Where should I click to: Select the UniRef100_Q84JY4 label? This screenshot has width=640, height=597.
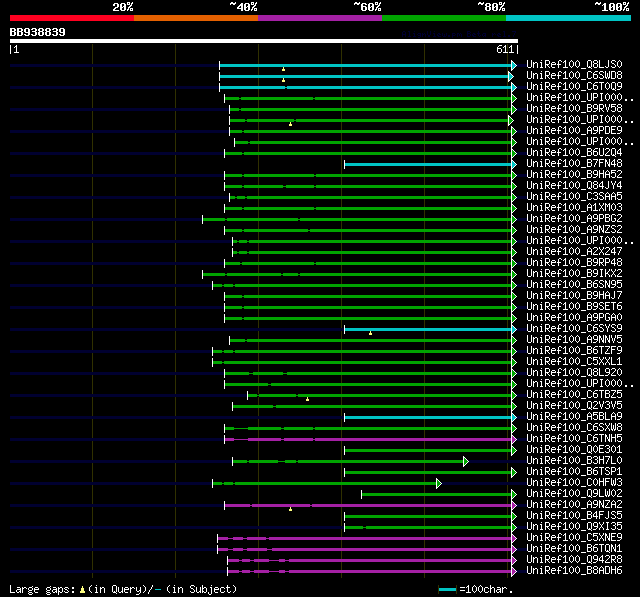tap(574, 186)
